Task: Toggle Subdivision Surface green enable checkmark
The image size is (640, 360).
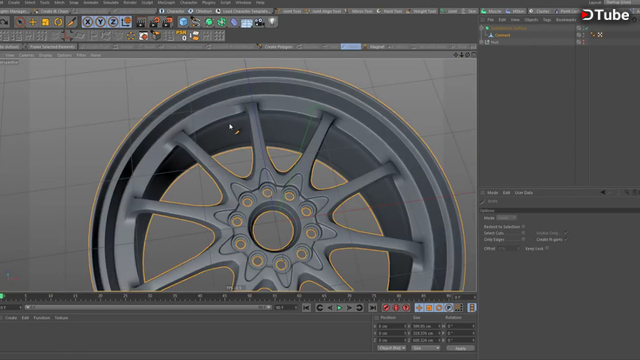Action: click(587, 28)
